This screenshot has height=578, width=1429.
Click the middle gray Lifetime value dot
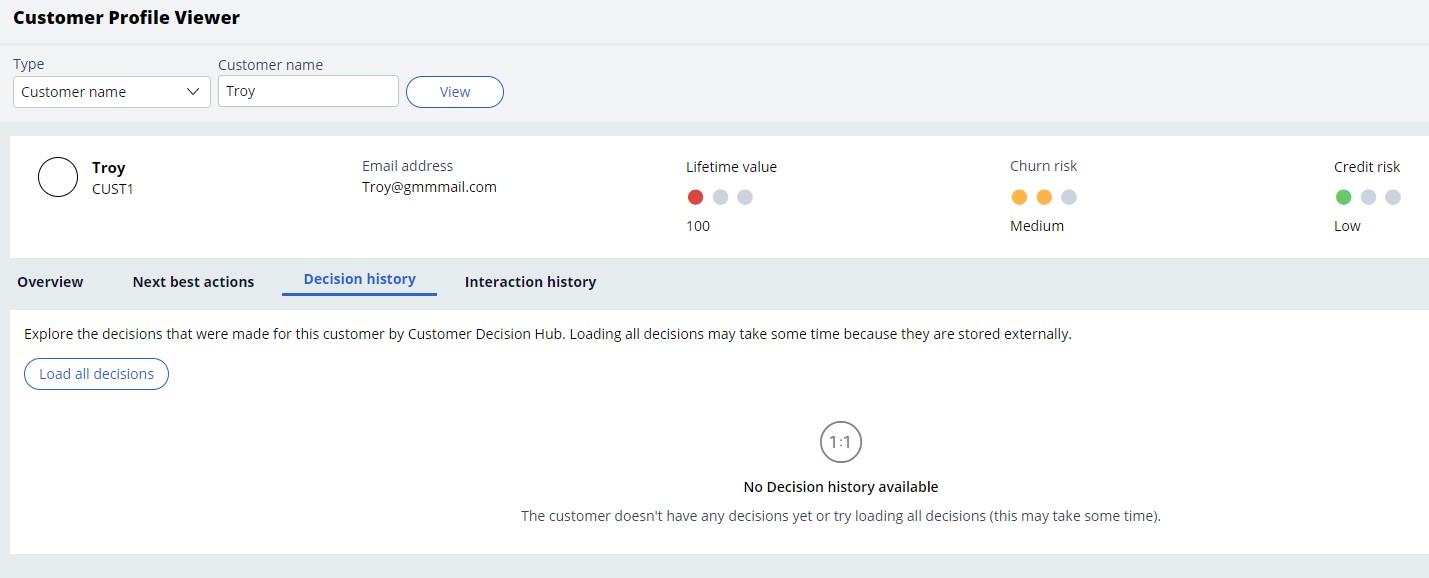click(720, 197)
